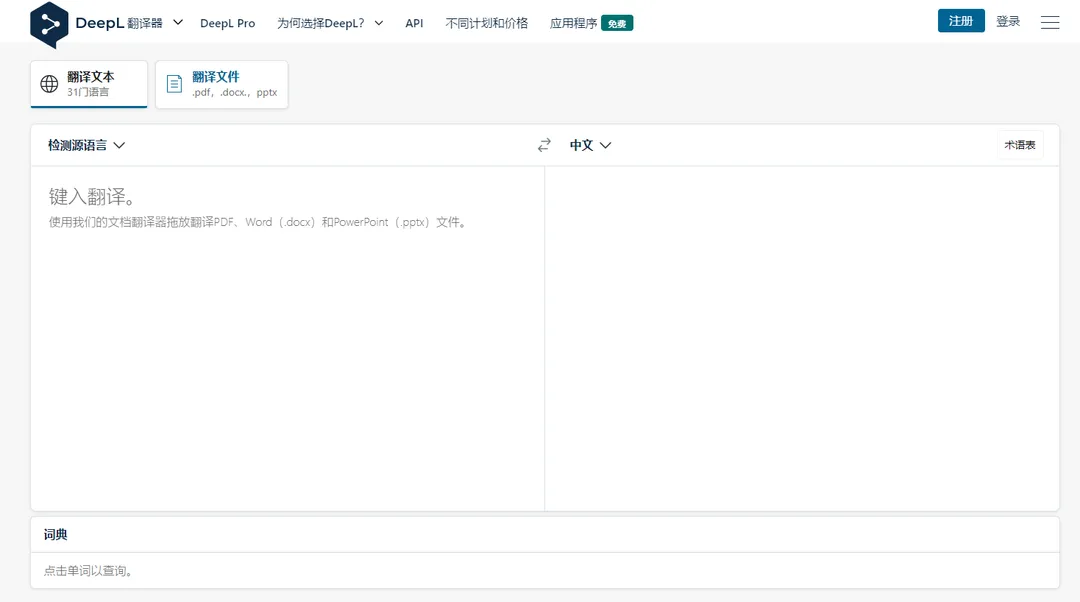Click the 词典 dictionary heading

click(x=56, y=534)
